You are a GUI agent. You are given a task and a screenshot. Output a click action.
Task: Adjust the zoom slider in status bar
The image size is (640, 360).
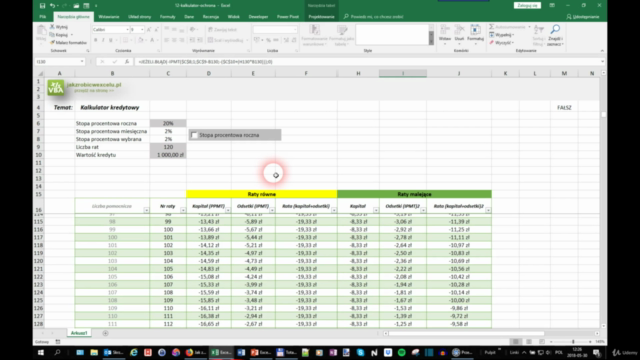[572, 342]
